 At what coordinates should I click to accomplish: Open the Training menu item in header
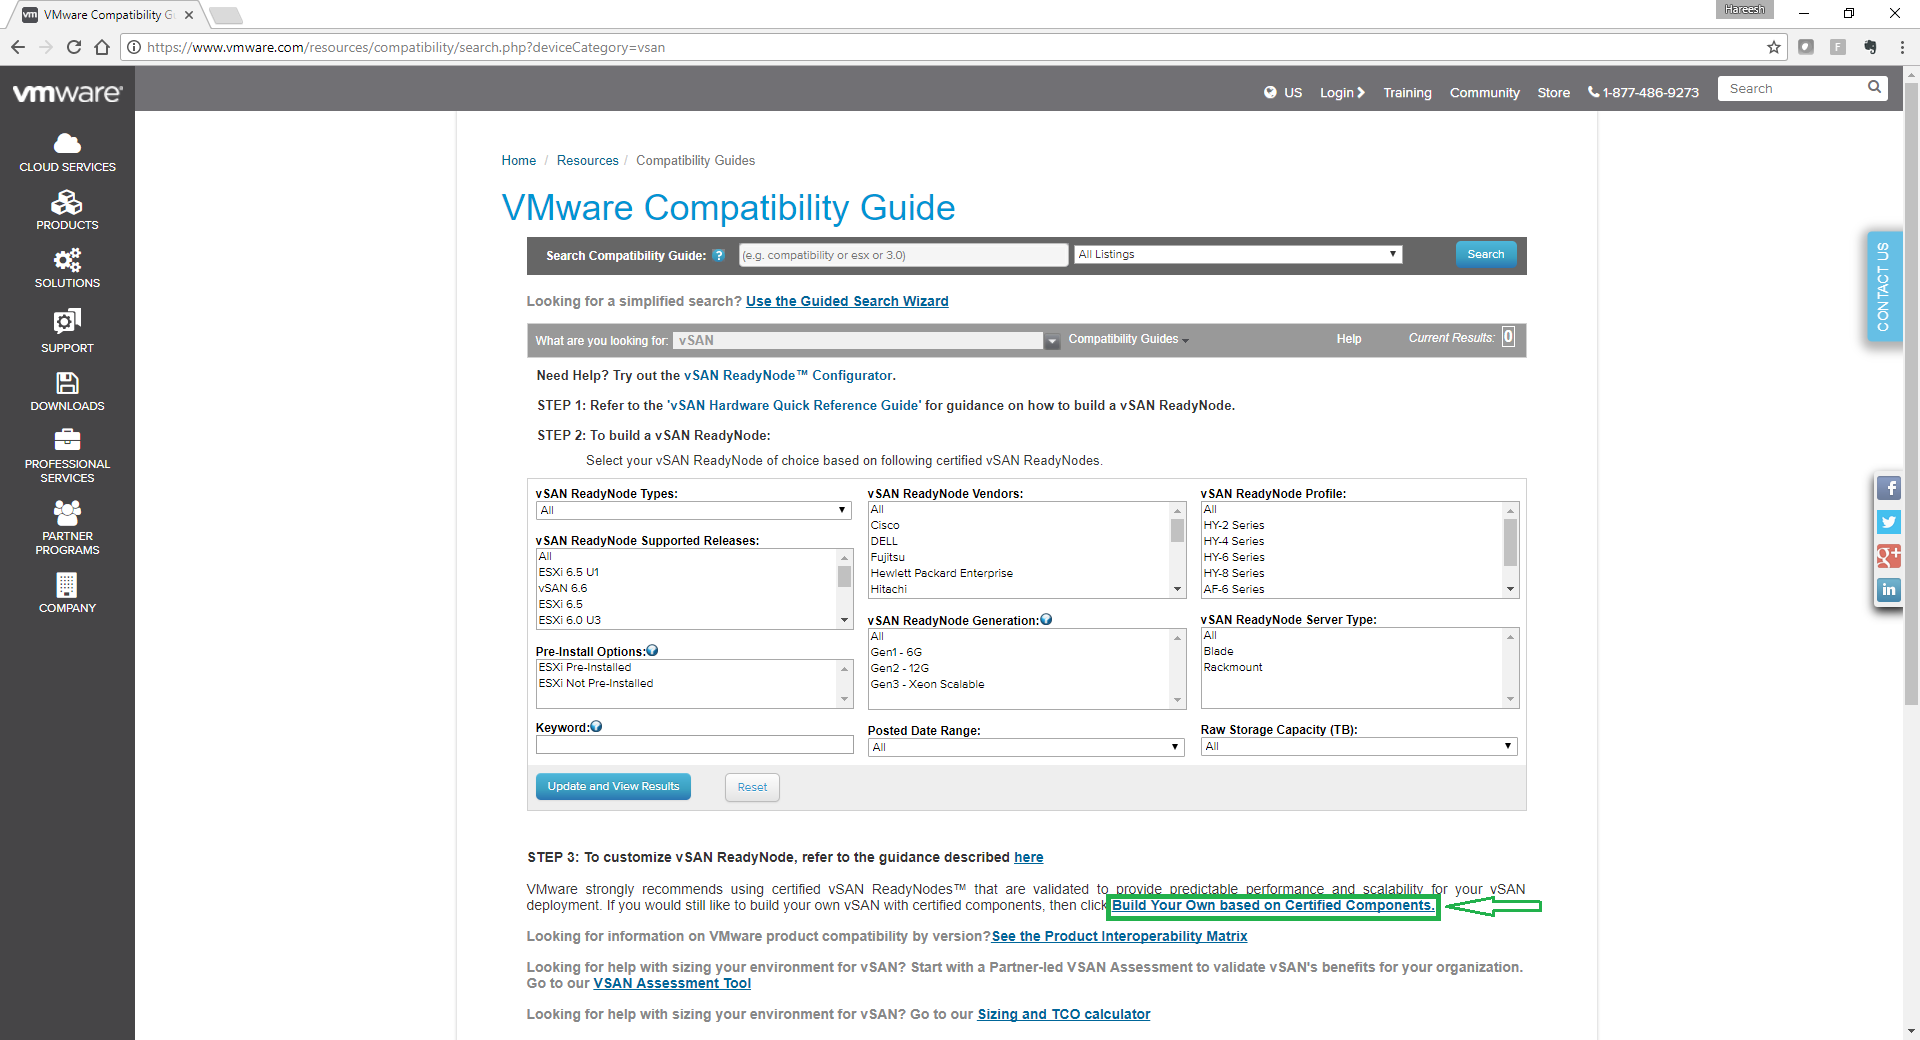tap(1407, 93)
